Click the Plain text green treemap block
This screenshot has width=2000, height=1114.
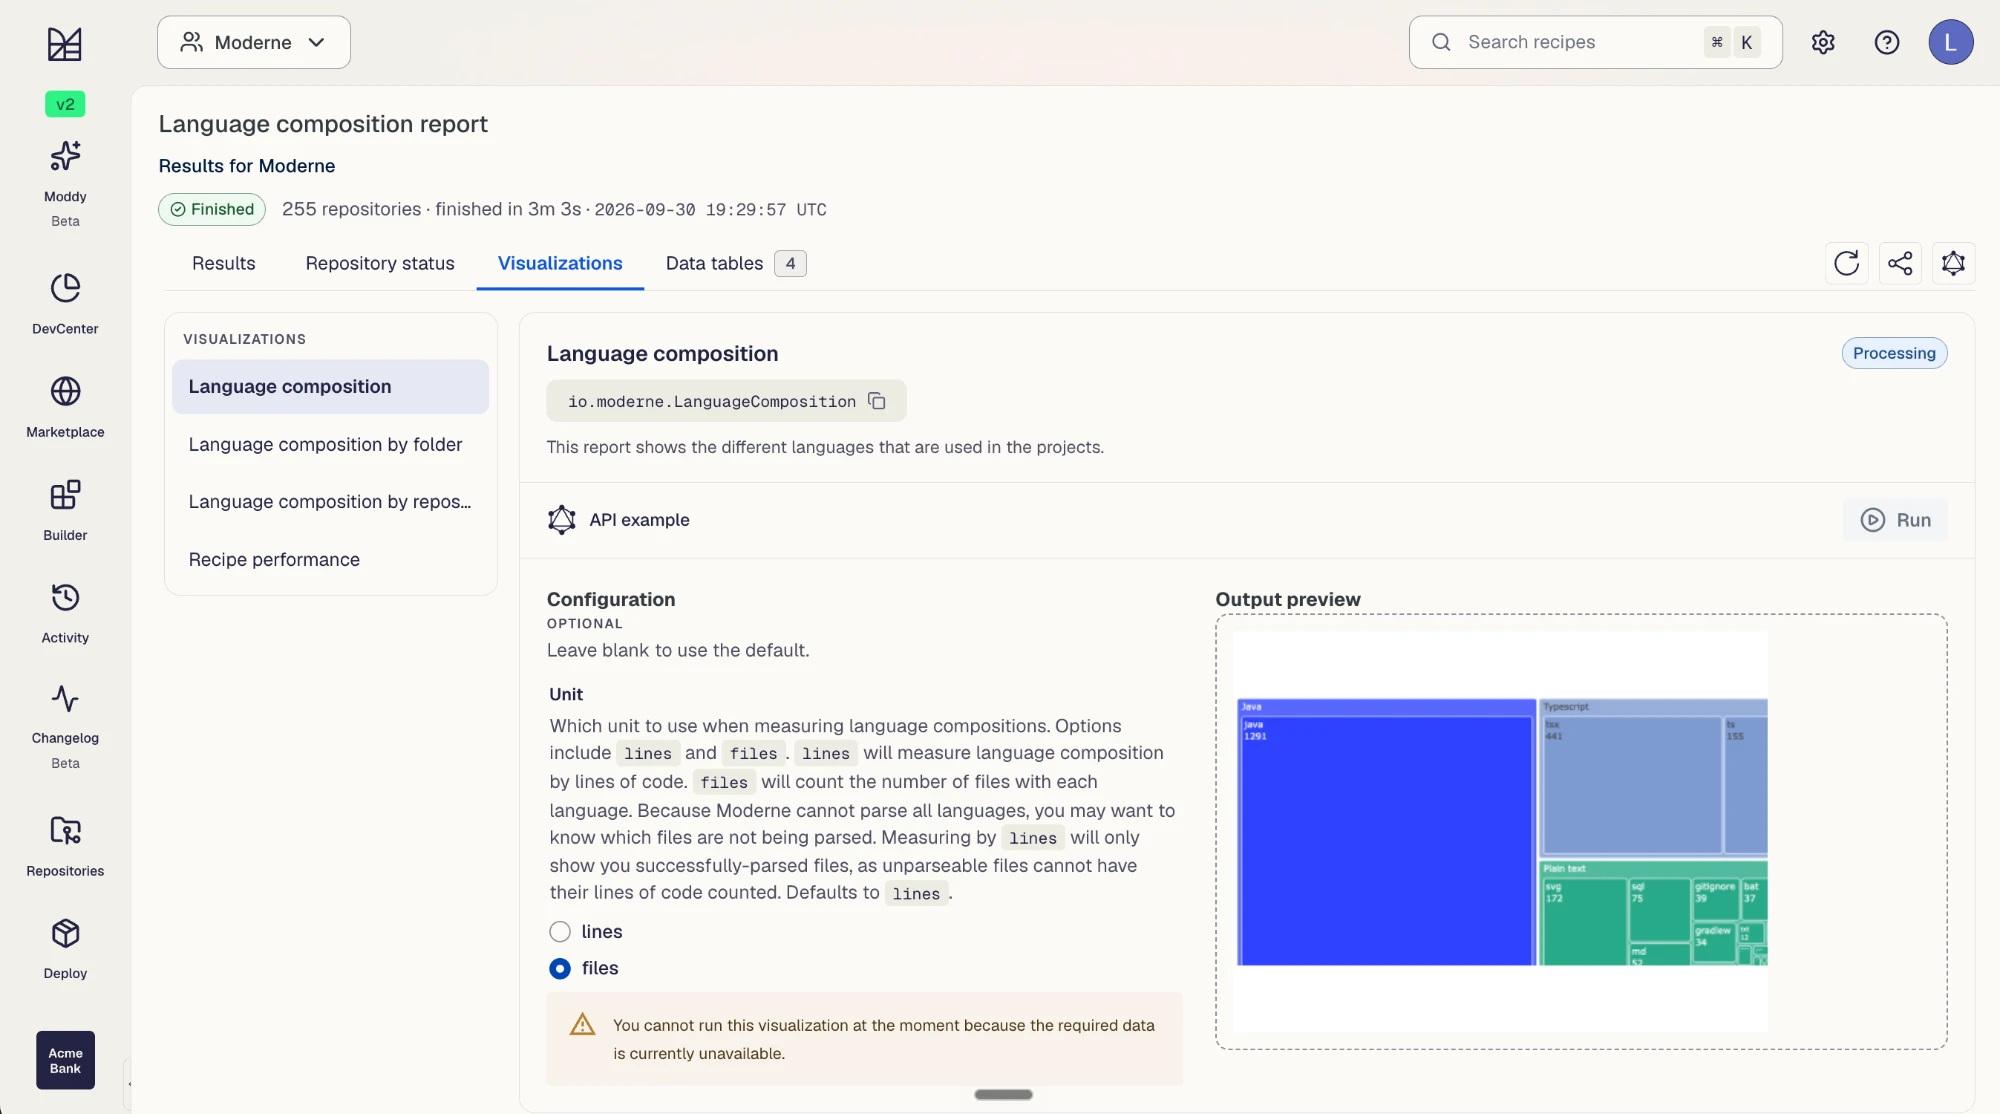pos(1653,912)
